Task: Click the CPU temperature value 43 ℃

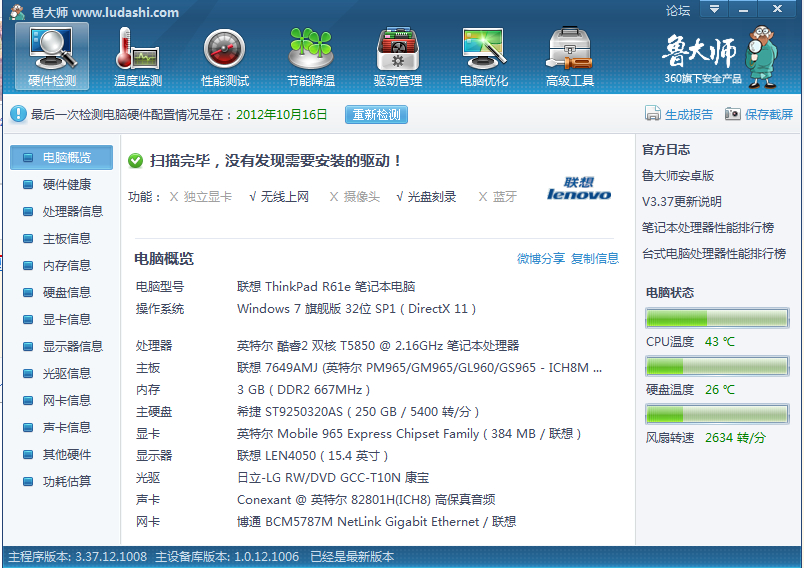Action: (x=720, y=342)
